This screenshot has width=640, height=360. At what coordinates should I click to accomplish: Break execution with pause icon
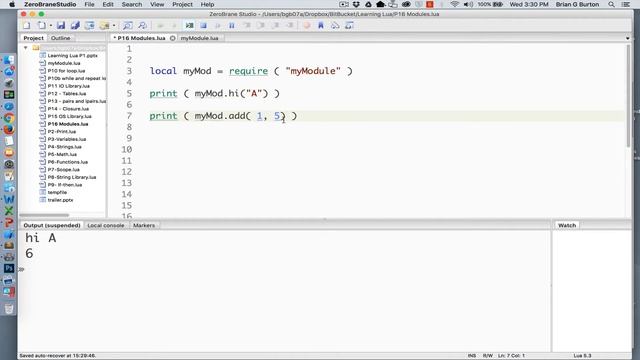231,26
